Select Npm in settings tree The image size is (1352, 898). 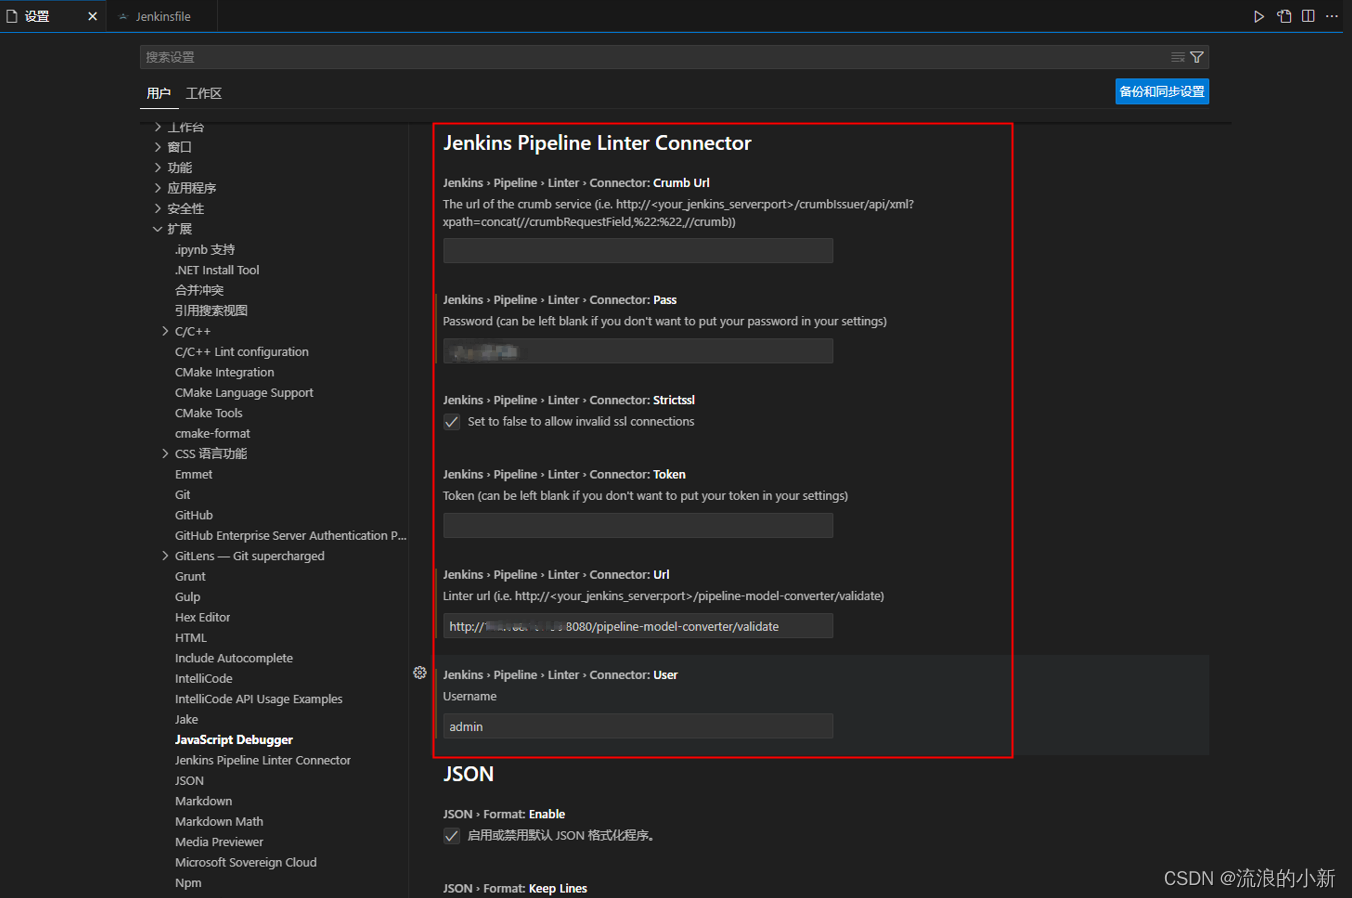[x=188, y=883]
